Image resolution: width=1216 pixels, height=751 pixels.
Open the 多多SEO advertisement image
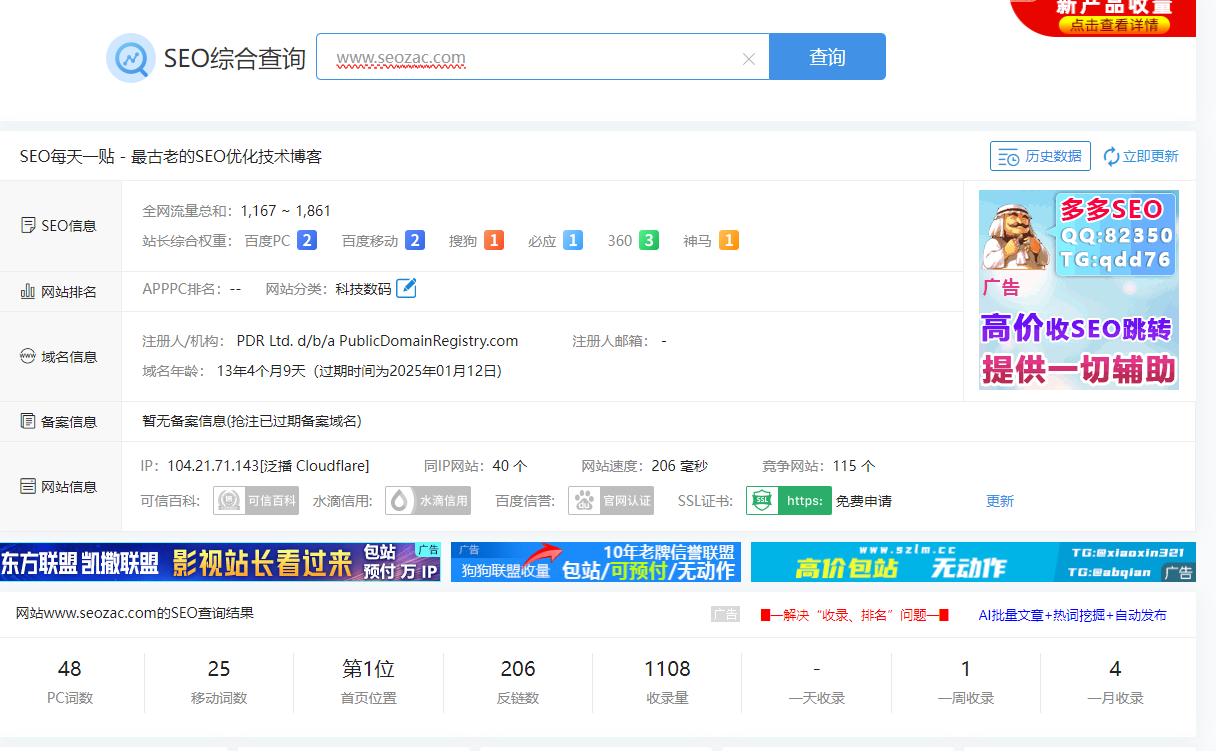point(1079,290)
